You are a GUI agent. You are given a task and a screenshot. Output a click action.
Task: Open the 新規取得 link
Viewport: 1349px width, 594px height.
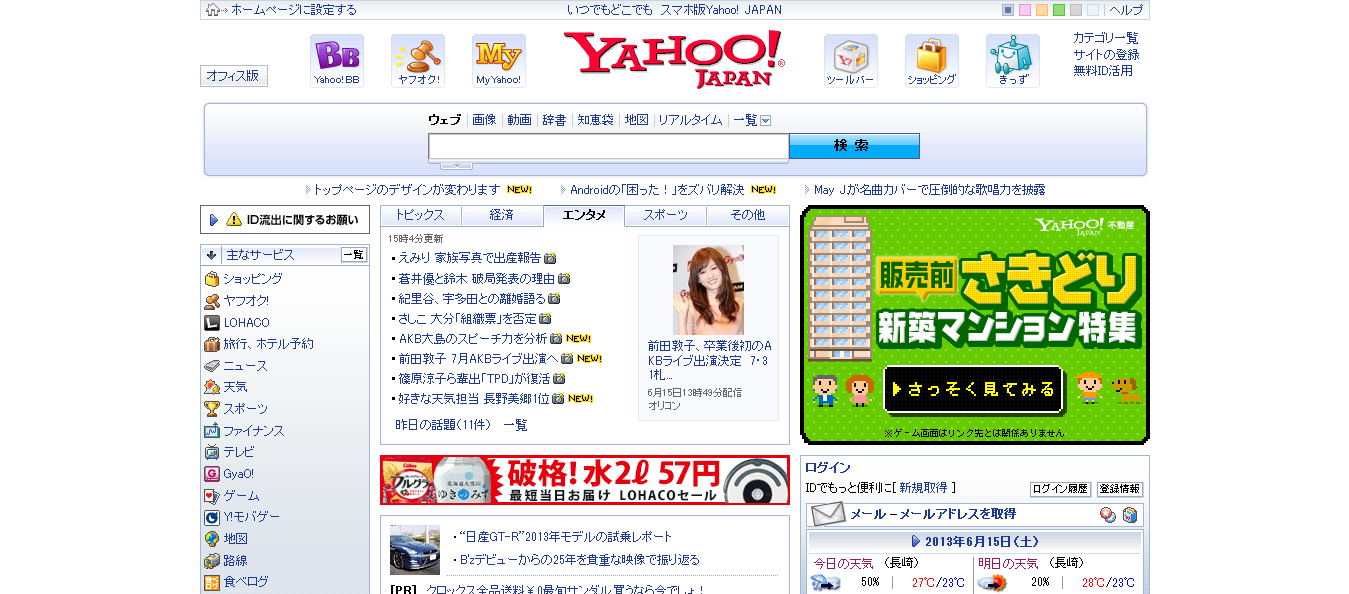(923, 488)
